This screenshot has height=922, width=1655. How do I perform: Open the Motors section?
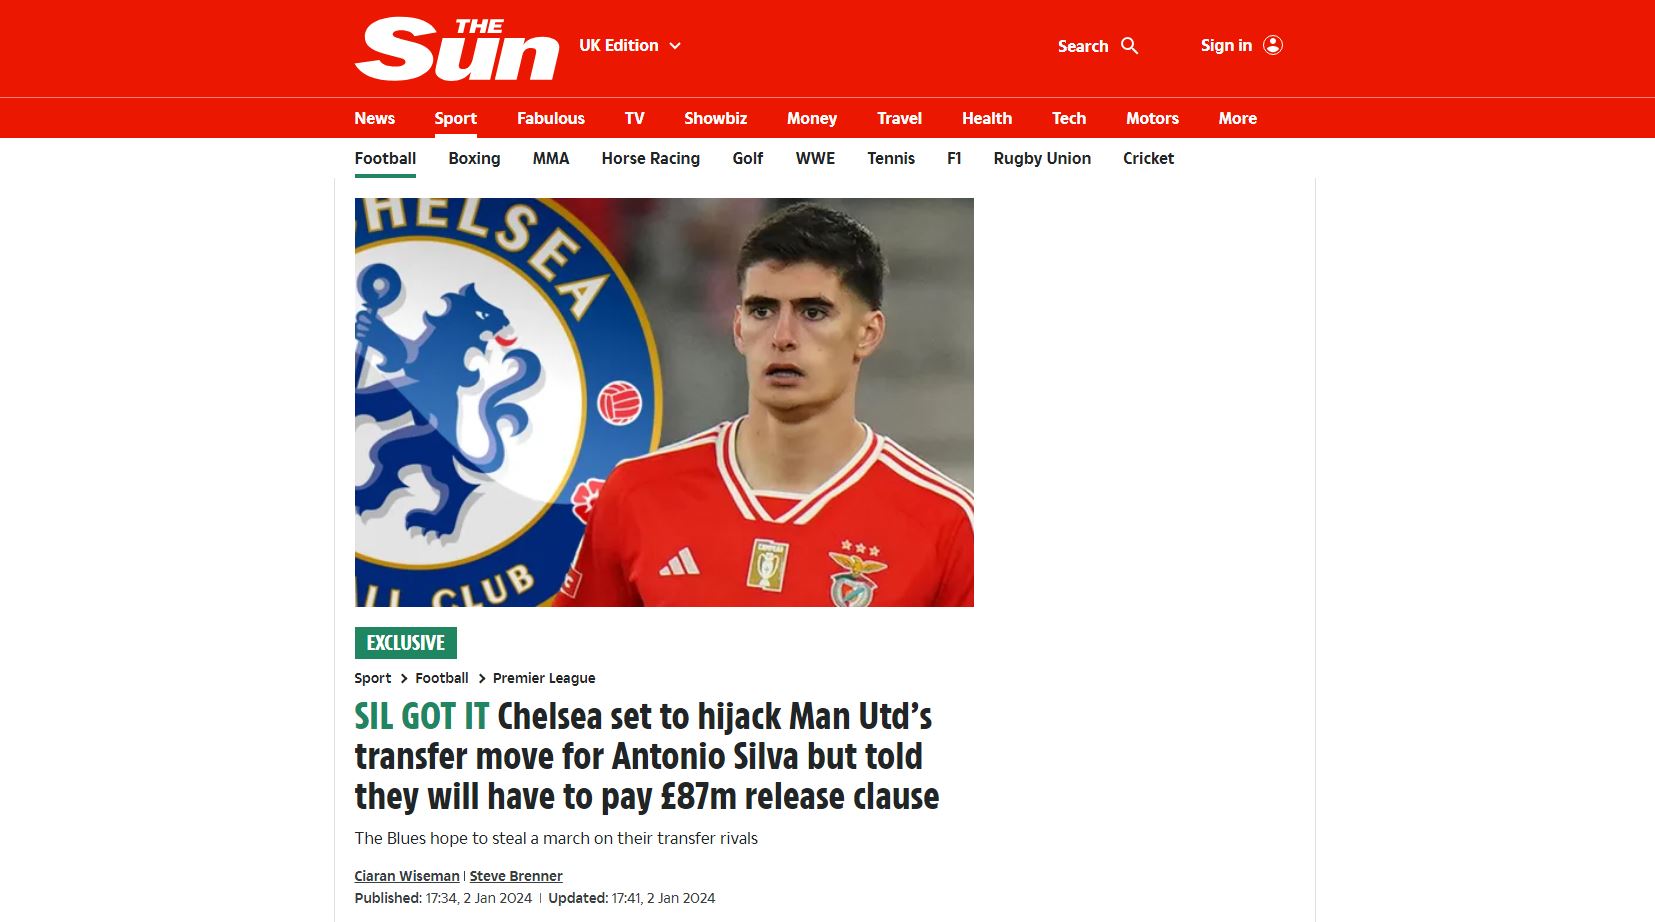(x=1152, y=118)
